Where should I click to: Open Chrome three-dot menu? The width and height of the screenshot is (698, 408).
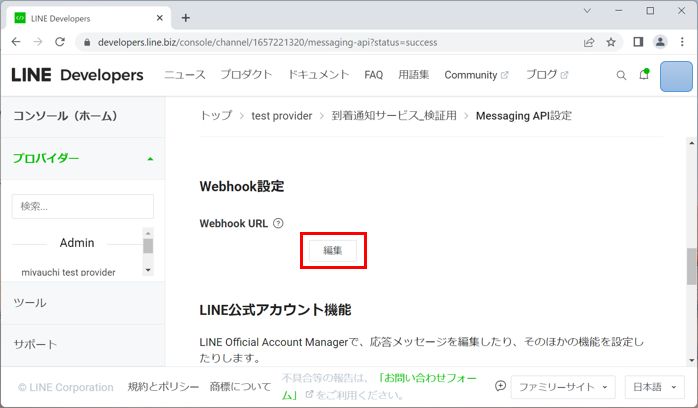click(682, 42)
